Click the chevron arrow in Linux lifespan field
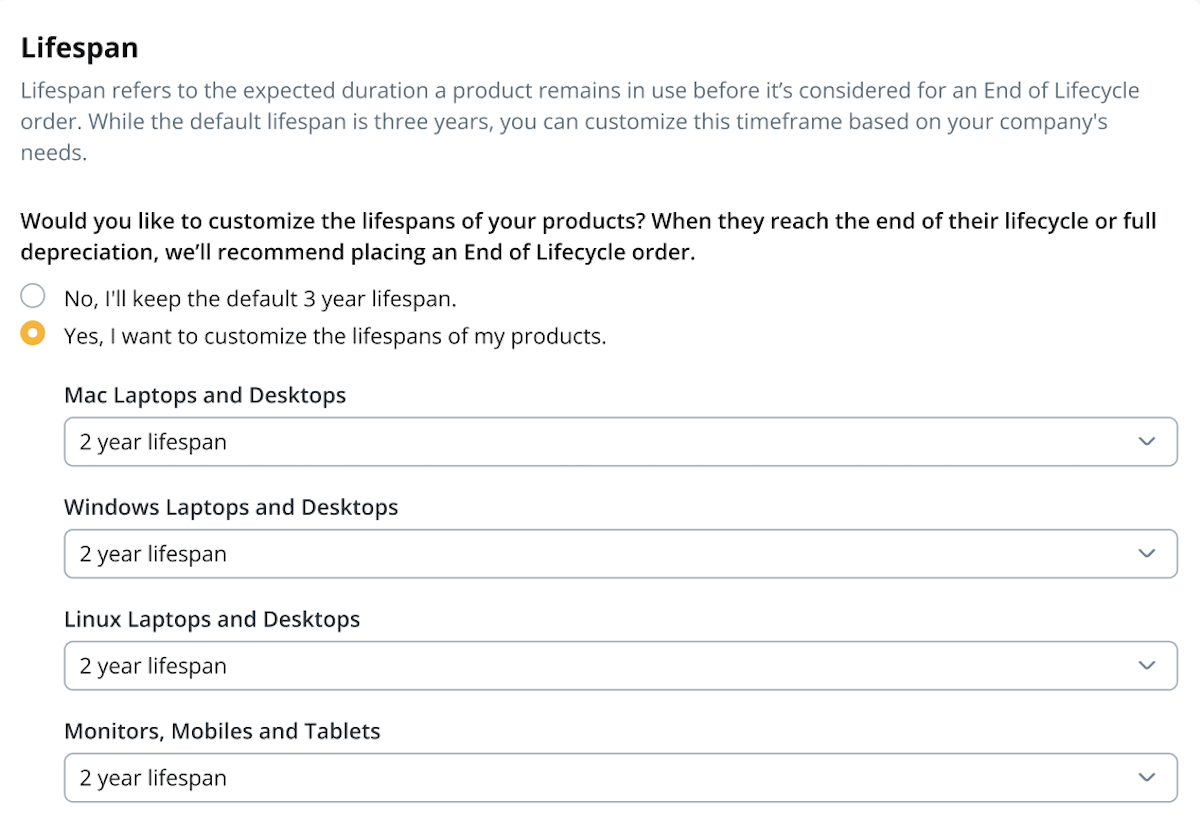 pyautogui.click(x=1147, y=665)
